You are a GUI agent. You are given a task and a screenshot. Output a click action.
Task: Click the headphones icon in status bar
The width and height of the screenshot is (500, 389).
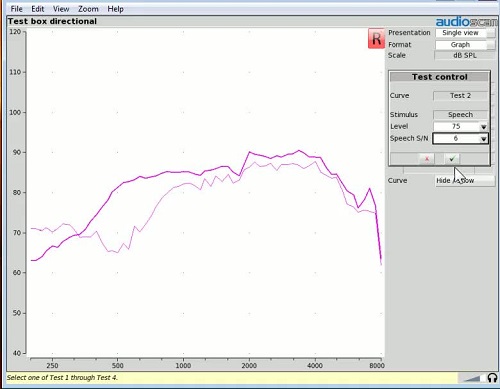(x=492, y=378)
